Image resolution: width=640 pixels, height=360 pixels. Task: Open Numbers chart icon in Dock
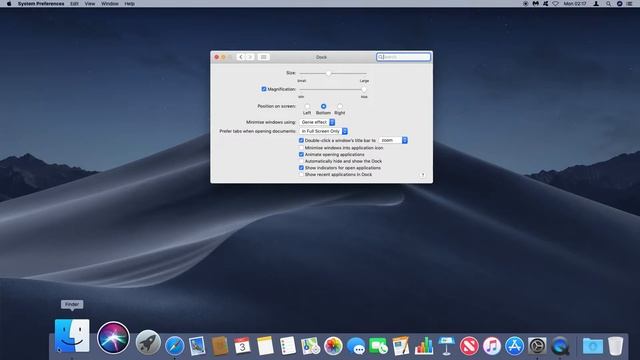click(424, 346)
